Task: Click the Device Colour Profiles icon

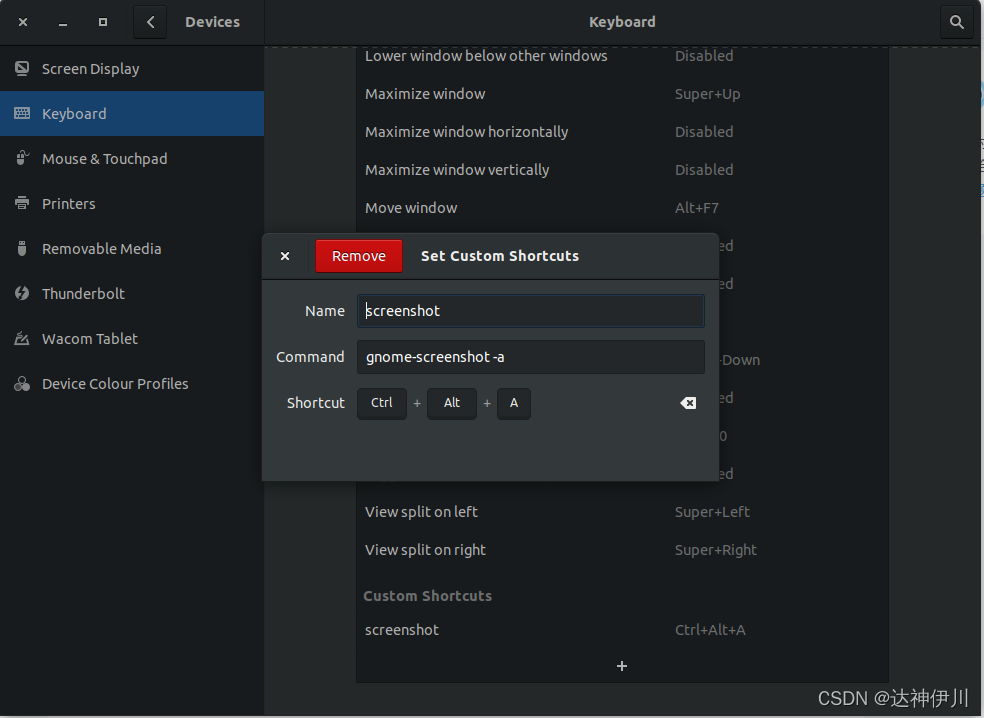Action: pyautogui.click(x=22, y=383)
